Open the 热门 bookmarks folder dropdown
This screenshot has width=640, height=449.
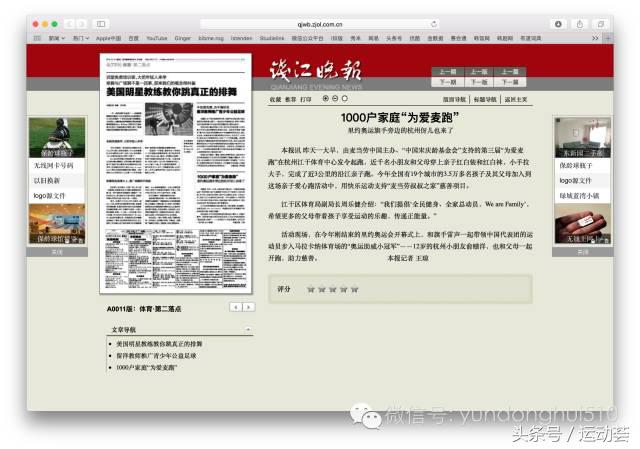click(x=80, y=37)
